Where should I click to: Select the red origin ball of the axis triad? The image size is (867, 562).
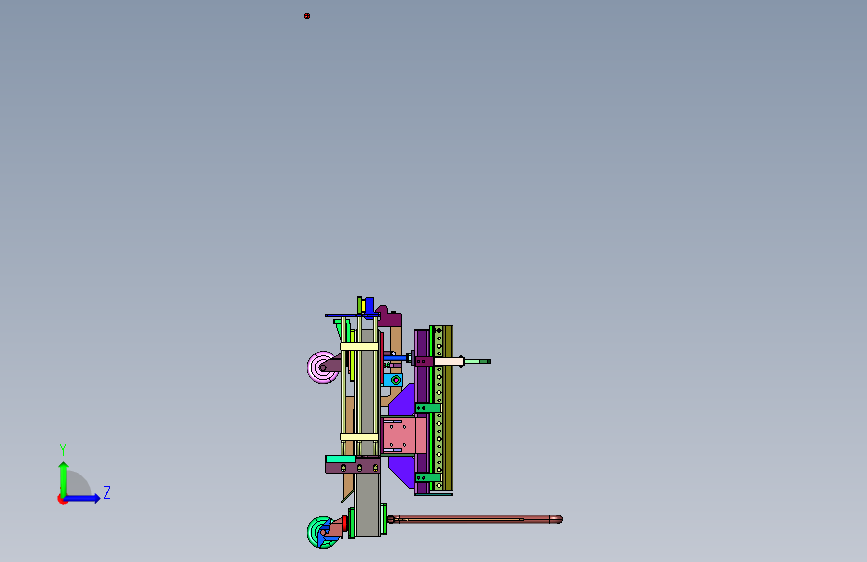pyautogui.click(x=62, y=499)
